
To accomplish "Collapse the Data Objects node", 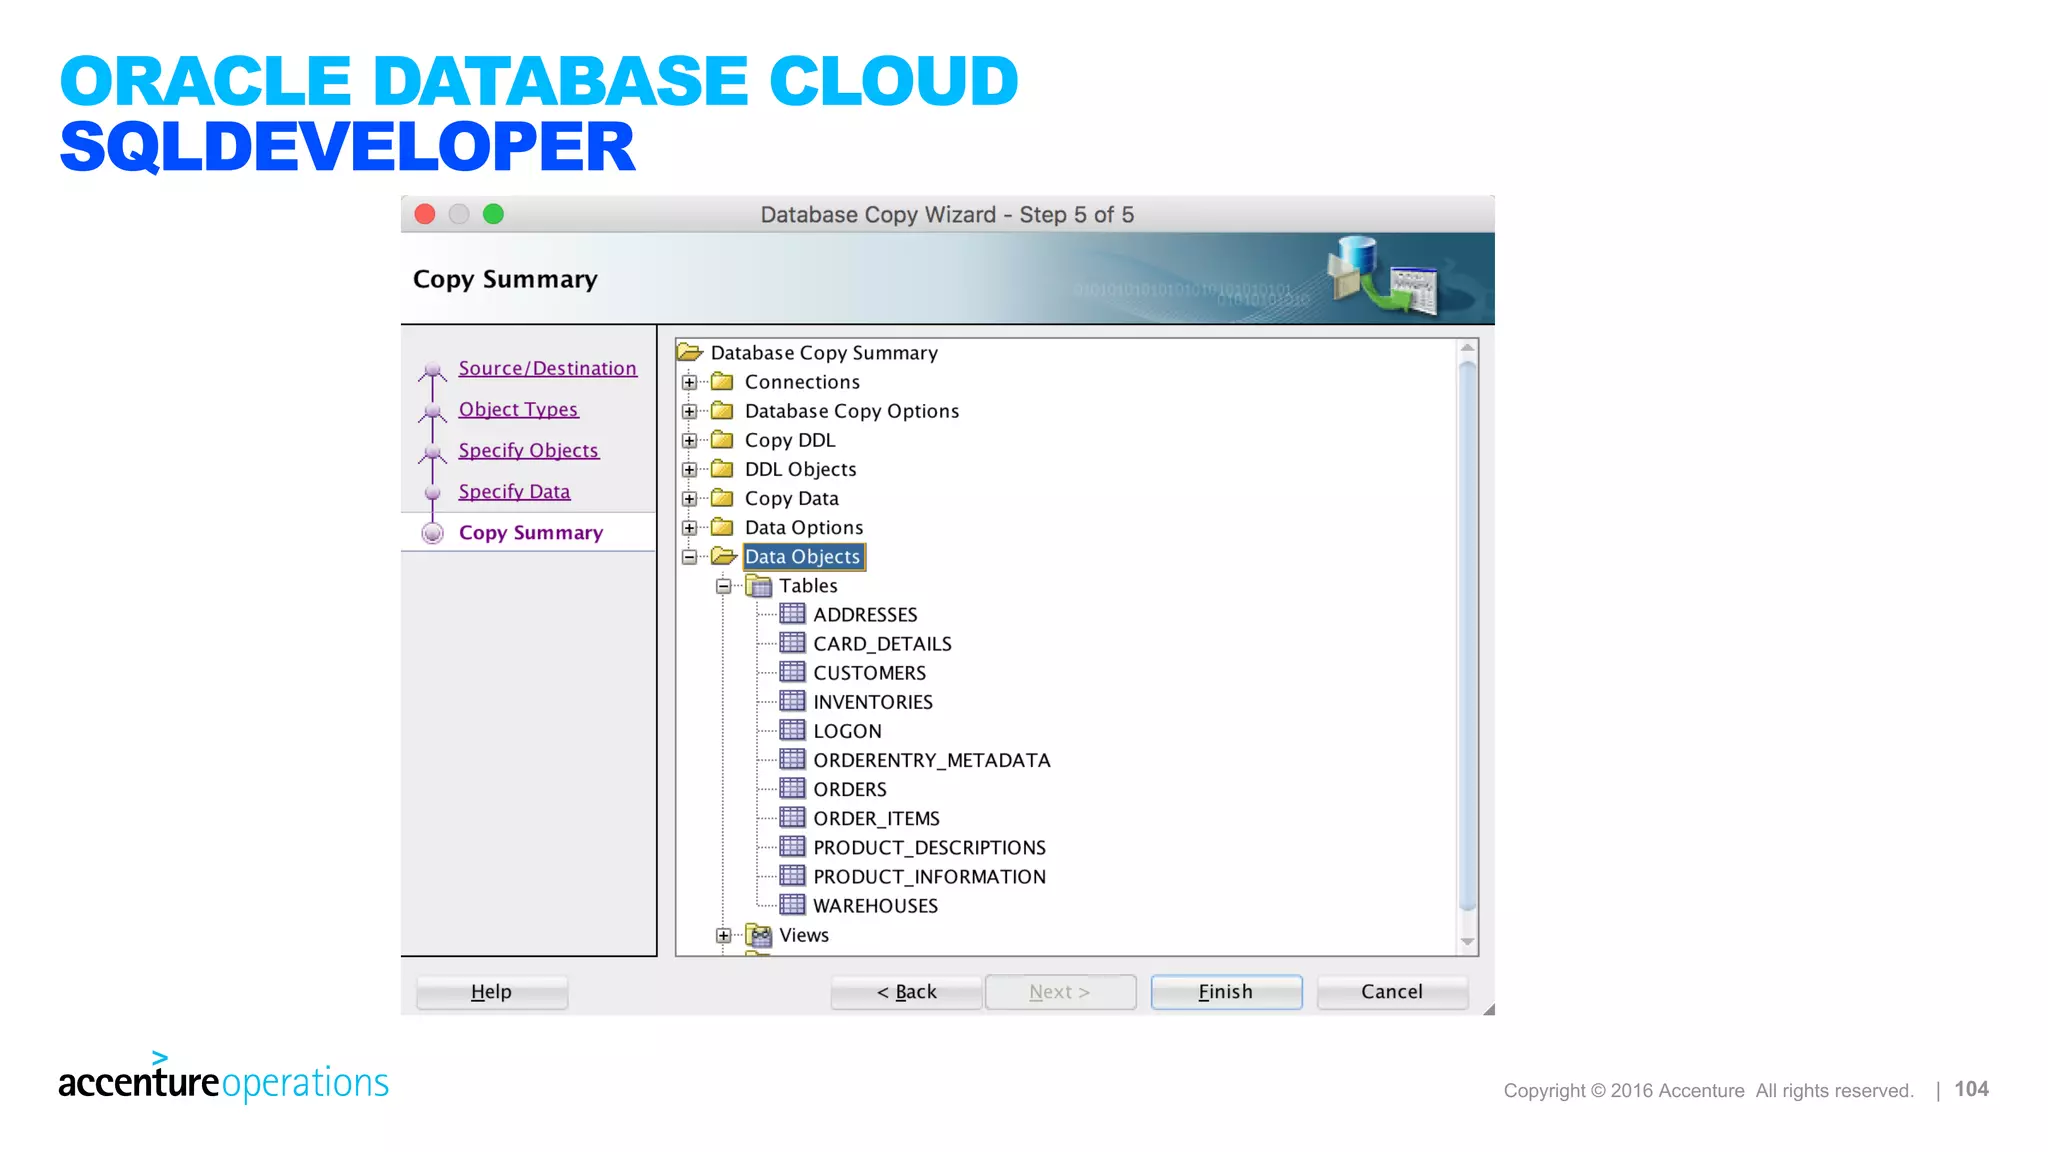I will [689, 557].
